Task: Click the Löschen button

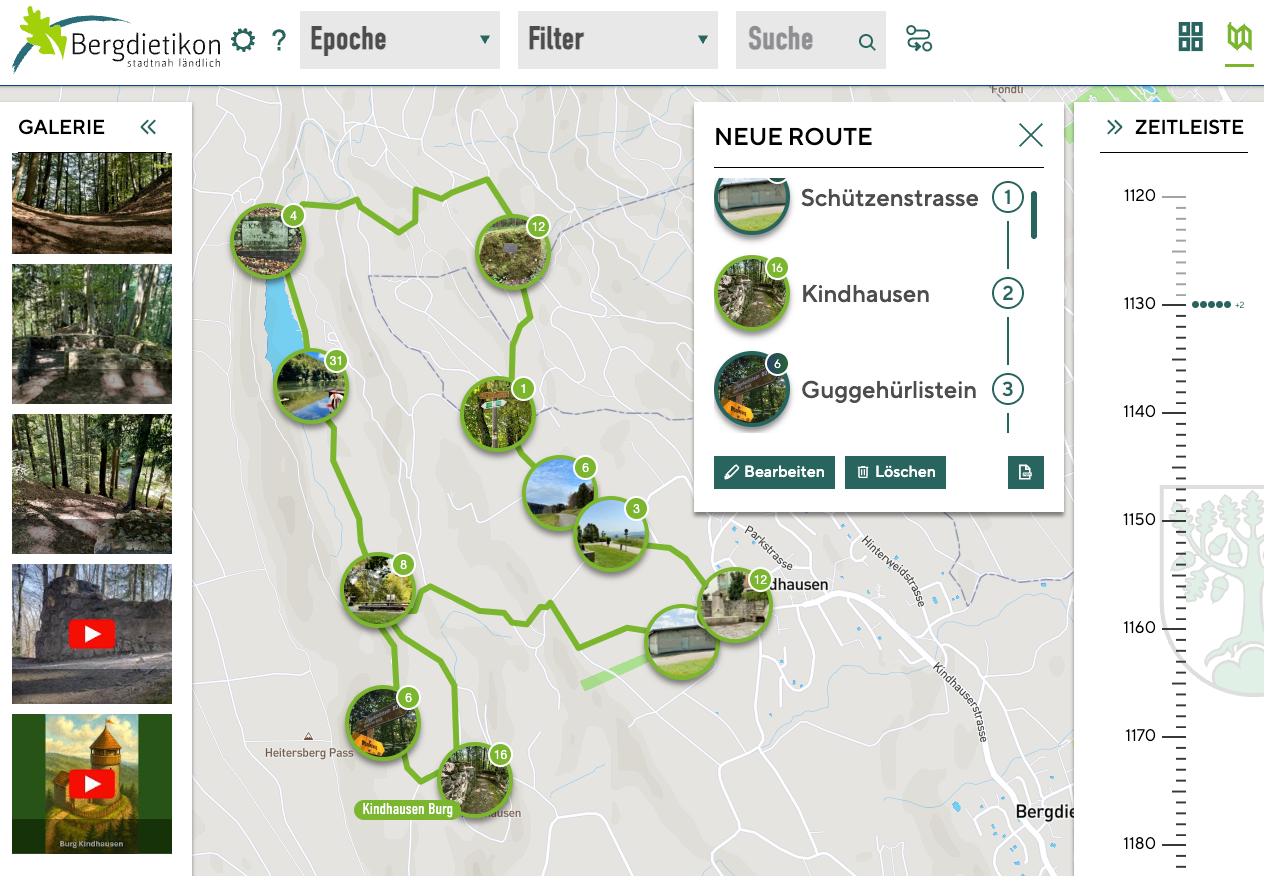Action: tap(895, 472)
